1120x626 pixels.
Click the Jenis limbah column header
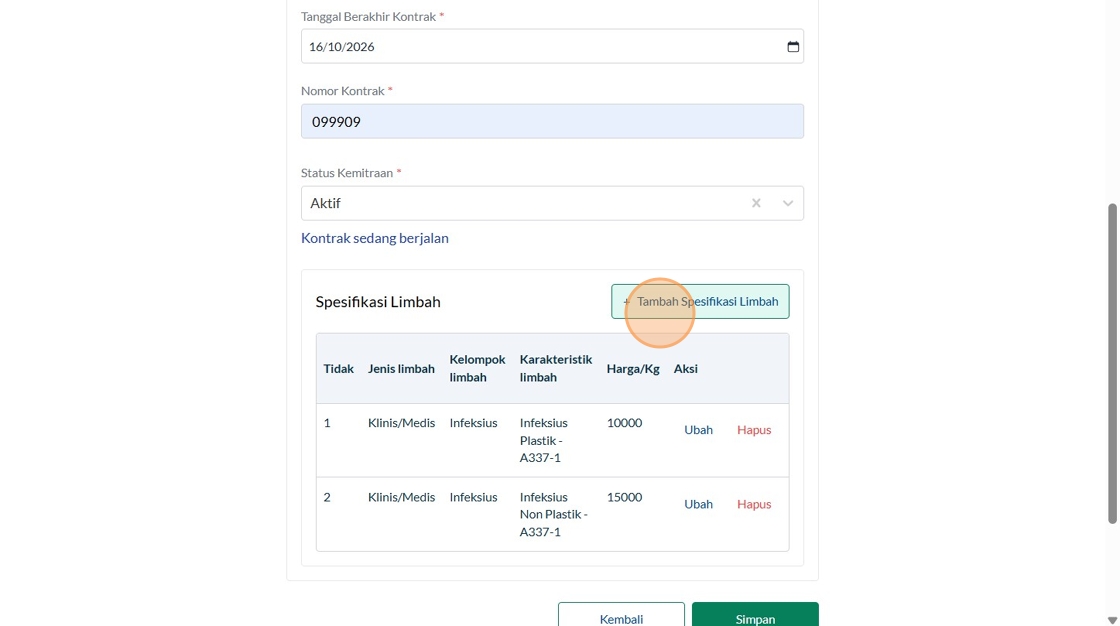401,369
